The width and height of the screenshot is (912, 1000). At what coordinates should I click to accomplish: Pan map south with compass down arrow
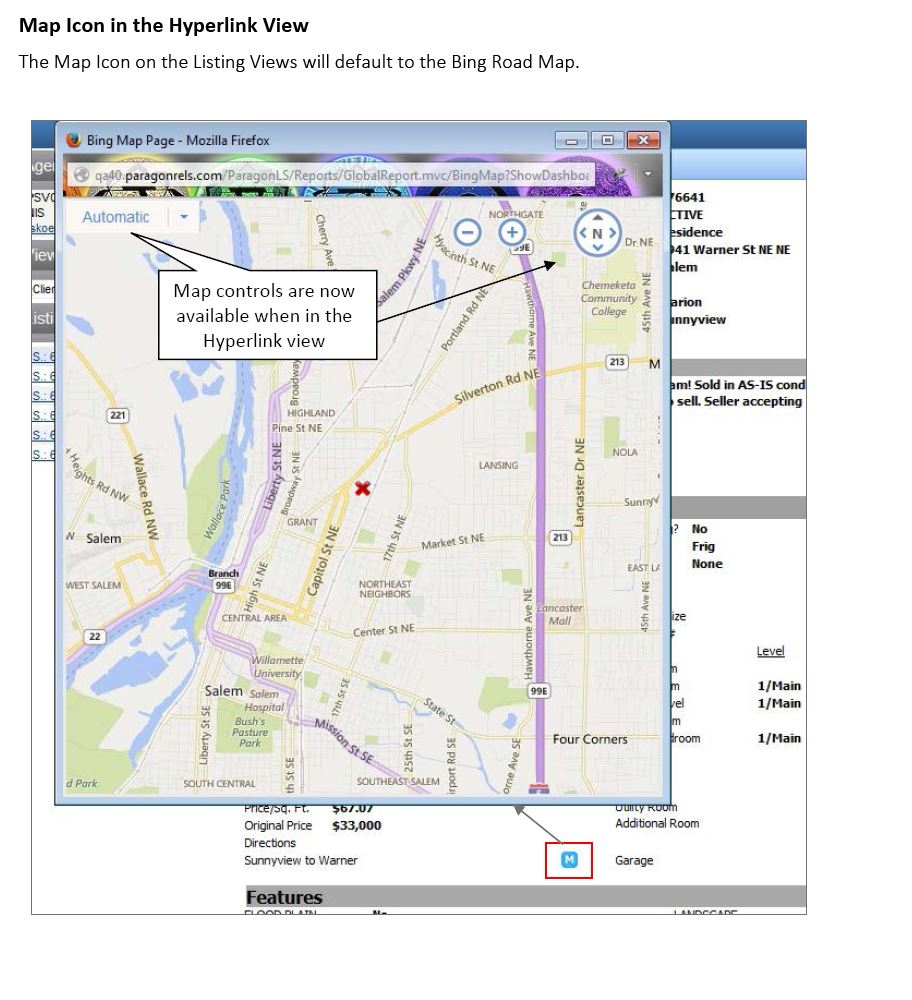pos(598,248)
